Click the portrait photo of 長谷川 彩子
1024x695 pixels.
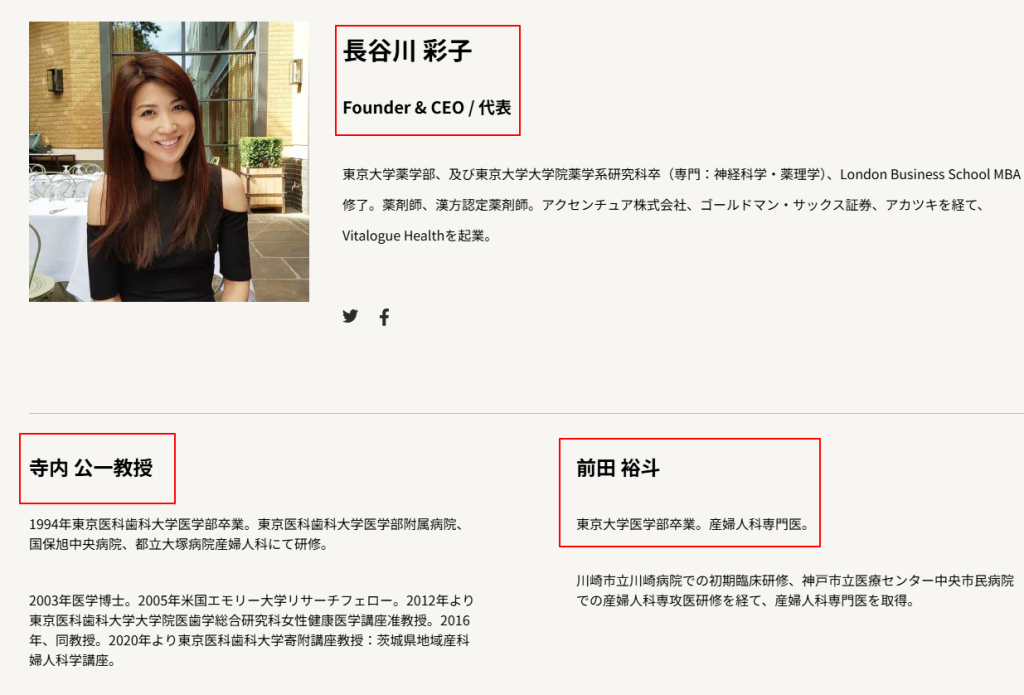[x=168, y=160]
